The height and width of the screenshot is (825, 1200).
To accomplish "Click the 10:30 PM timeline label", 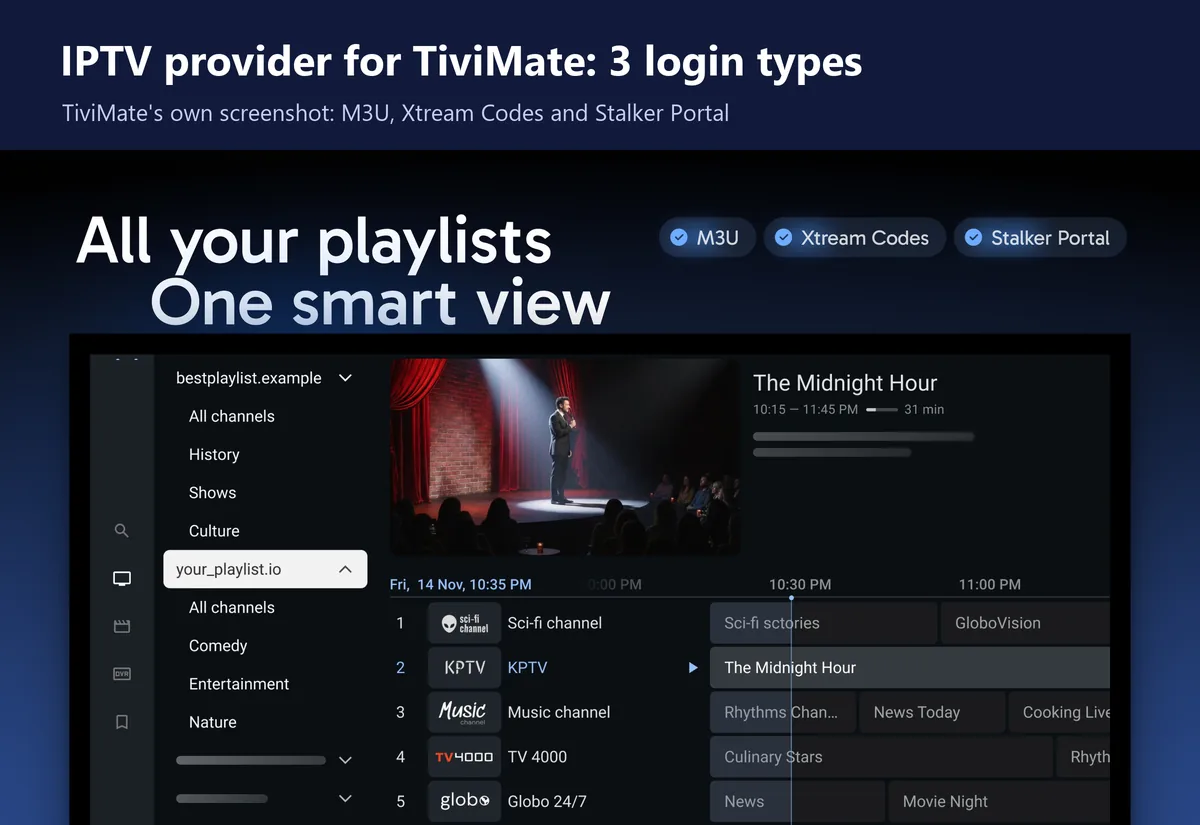I will tap(800, 584).
